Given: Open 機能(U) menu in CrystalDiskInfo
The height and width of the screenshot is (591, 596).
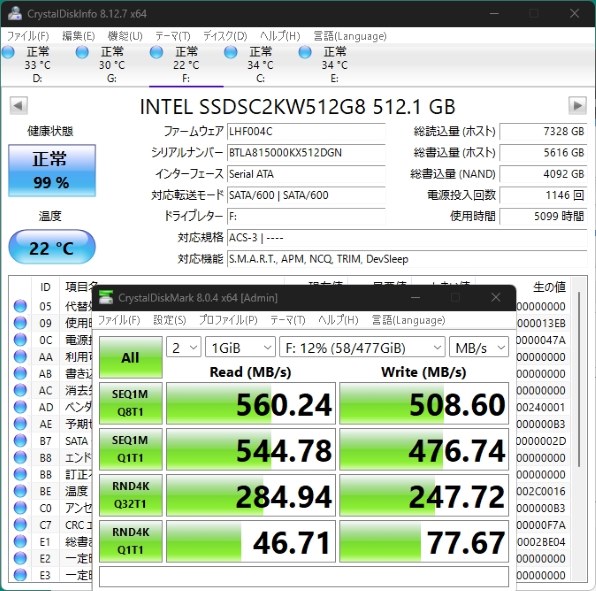Looking at the screenshot, I should pos(125,36).
